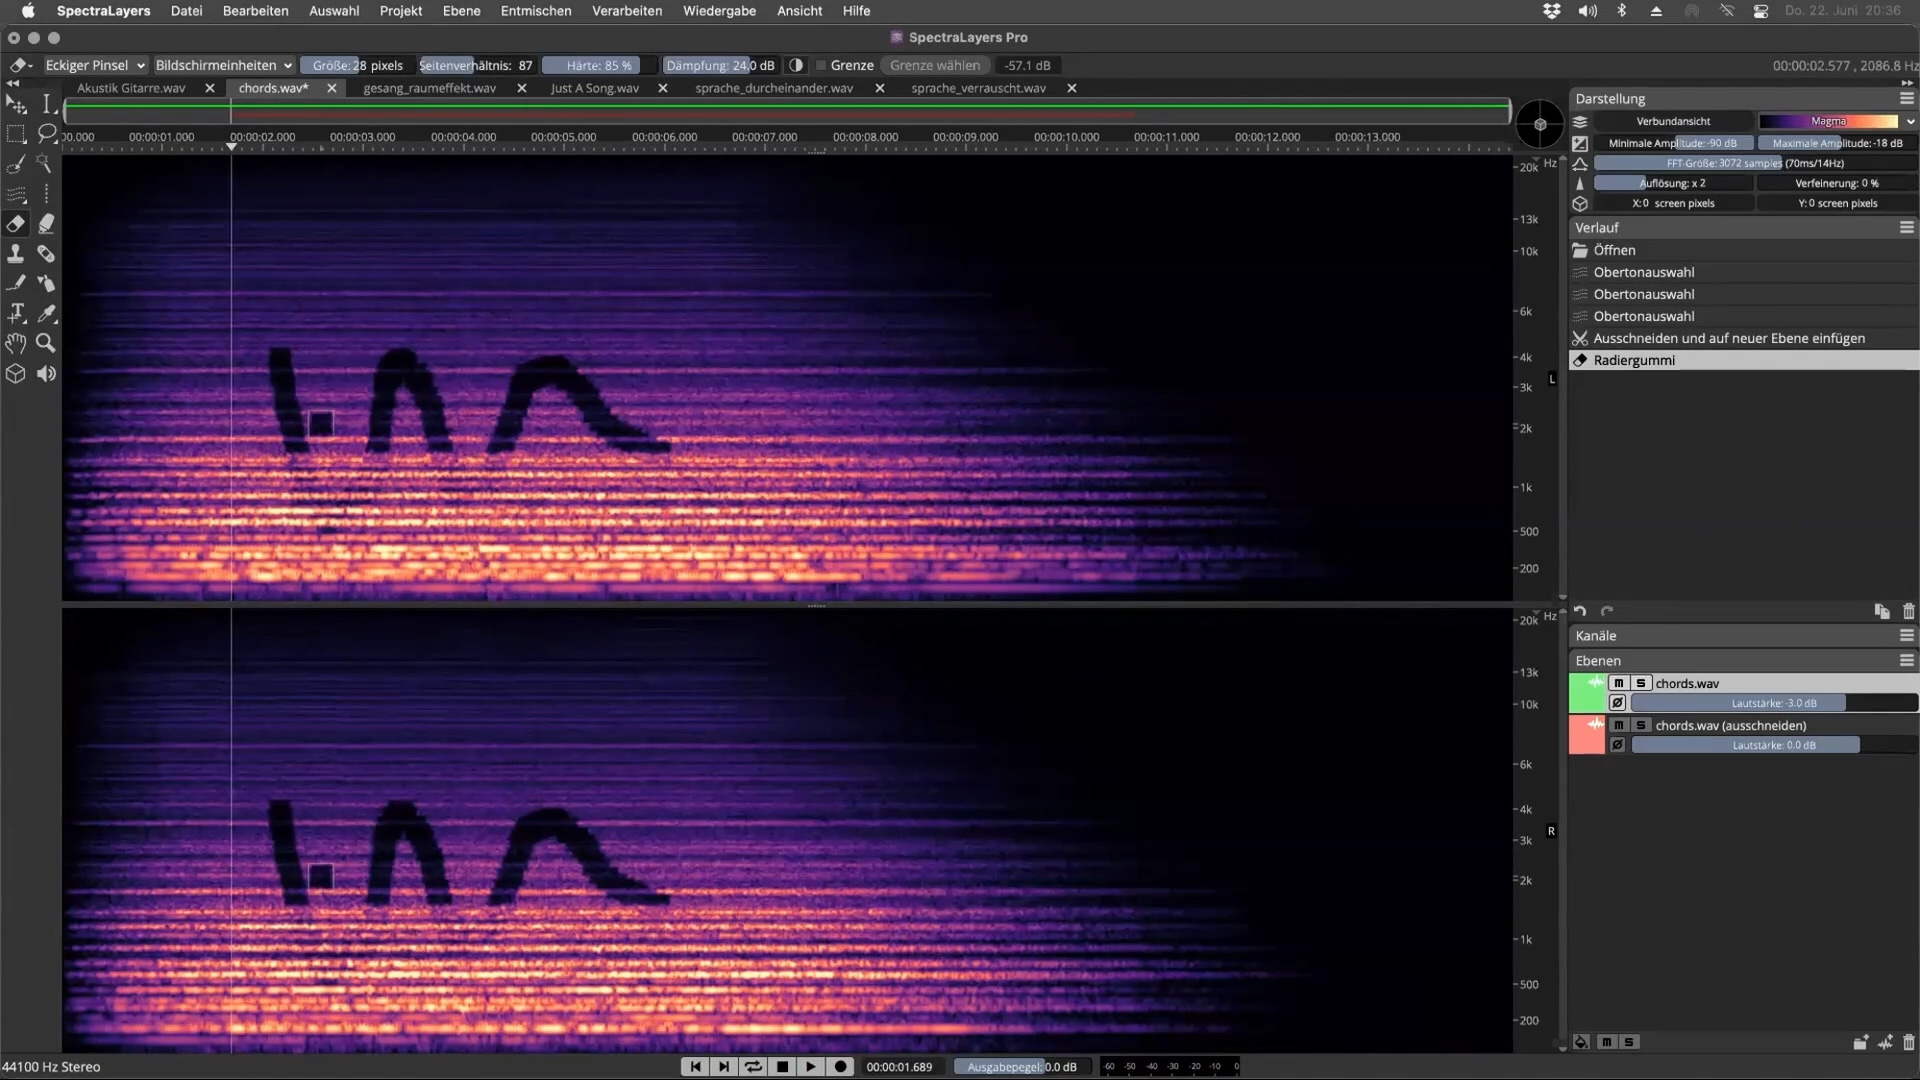Click the record button in transport

pyautogui.click(x=841, y=1067)
